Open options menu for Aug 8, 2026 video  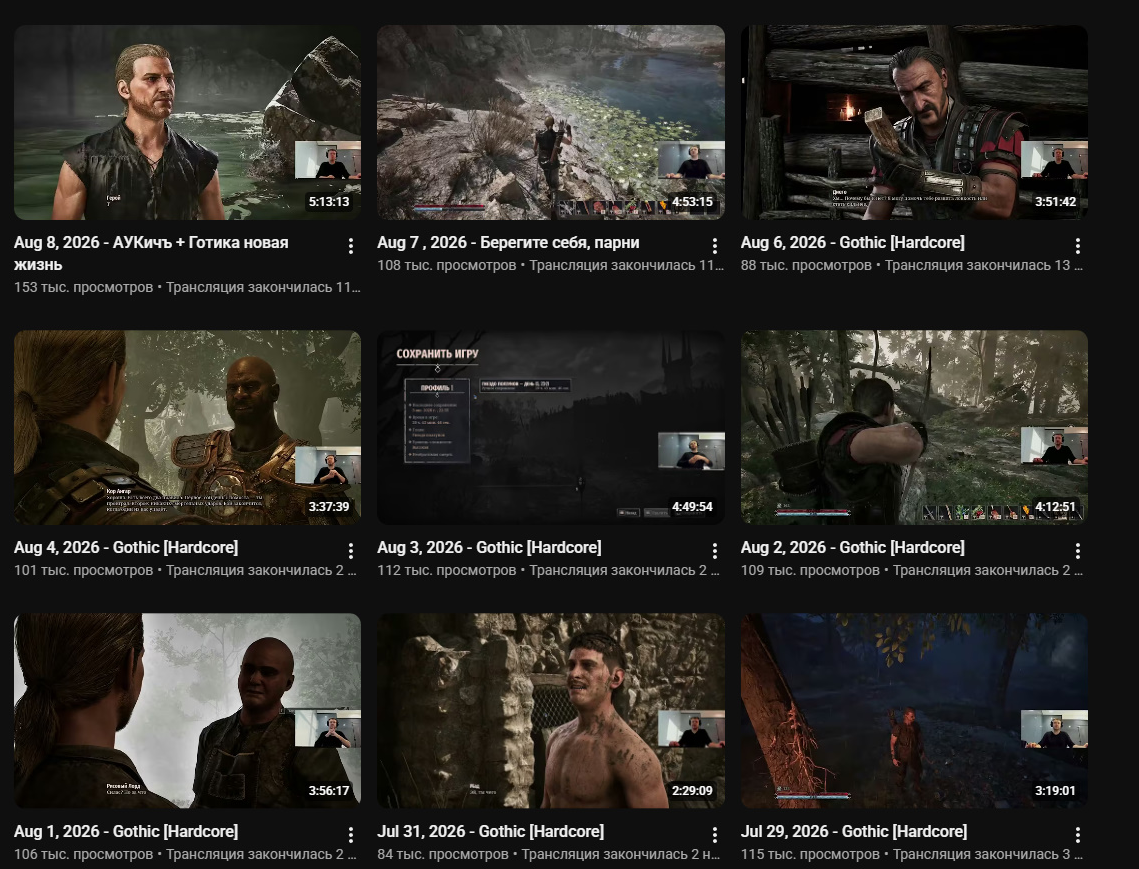[351, 246]
